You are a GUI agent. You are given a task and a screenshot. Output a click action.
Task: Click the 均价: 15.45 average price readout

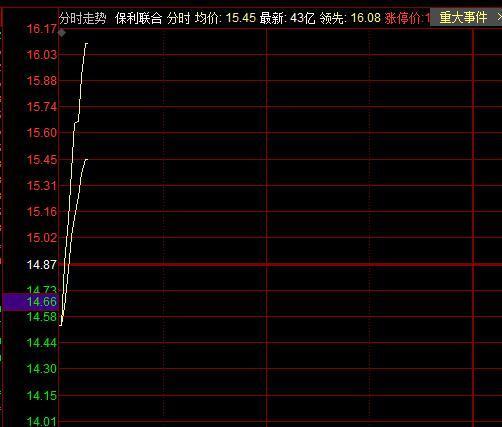point(225,18)
